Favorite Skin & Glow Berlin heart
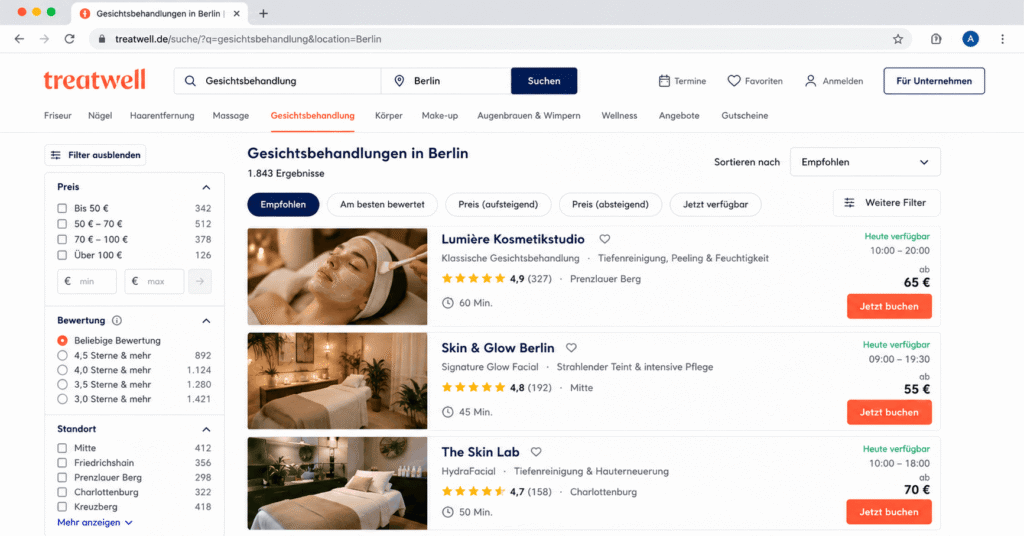Image resolution: width=1024 pixels, height=536 pixels. pos(571,348)
